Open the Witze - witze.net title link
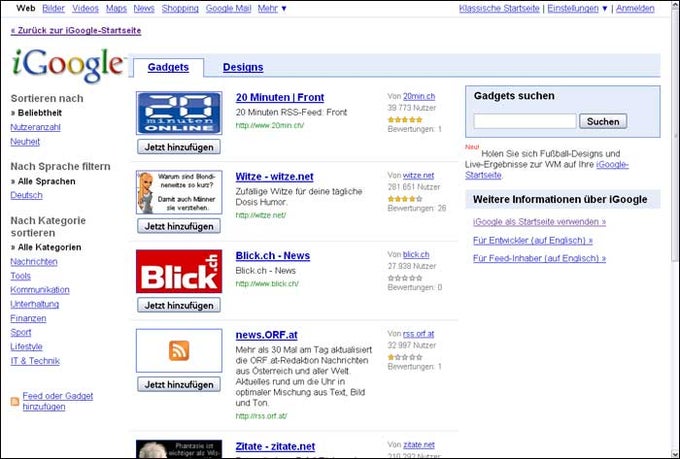The image size is (680, 459). pyautogui.click(x=275, y=177)
